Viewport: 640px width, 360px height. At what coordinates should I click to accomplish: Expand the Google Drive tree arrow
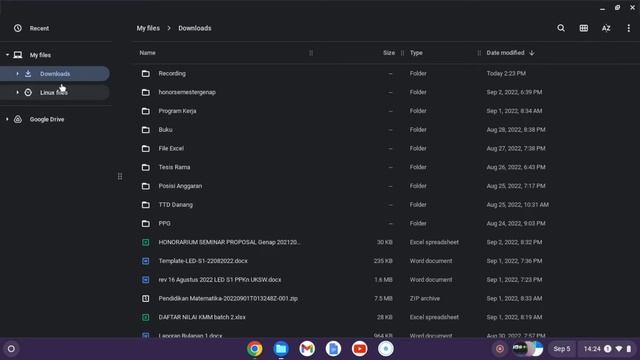point(7,119)
